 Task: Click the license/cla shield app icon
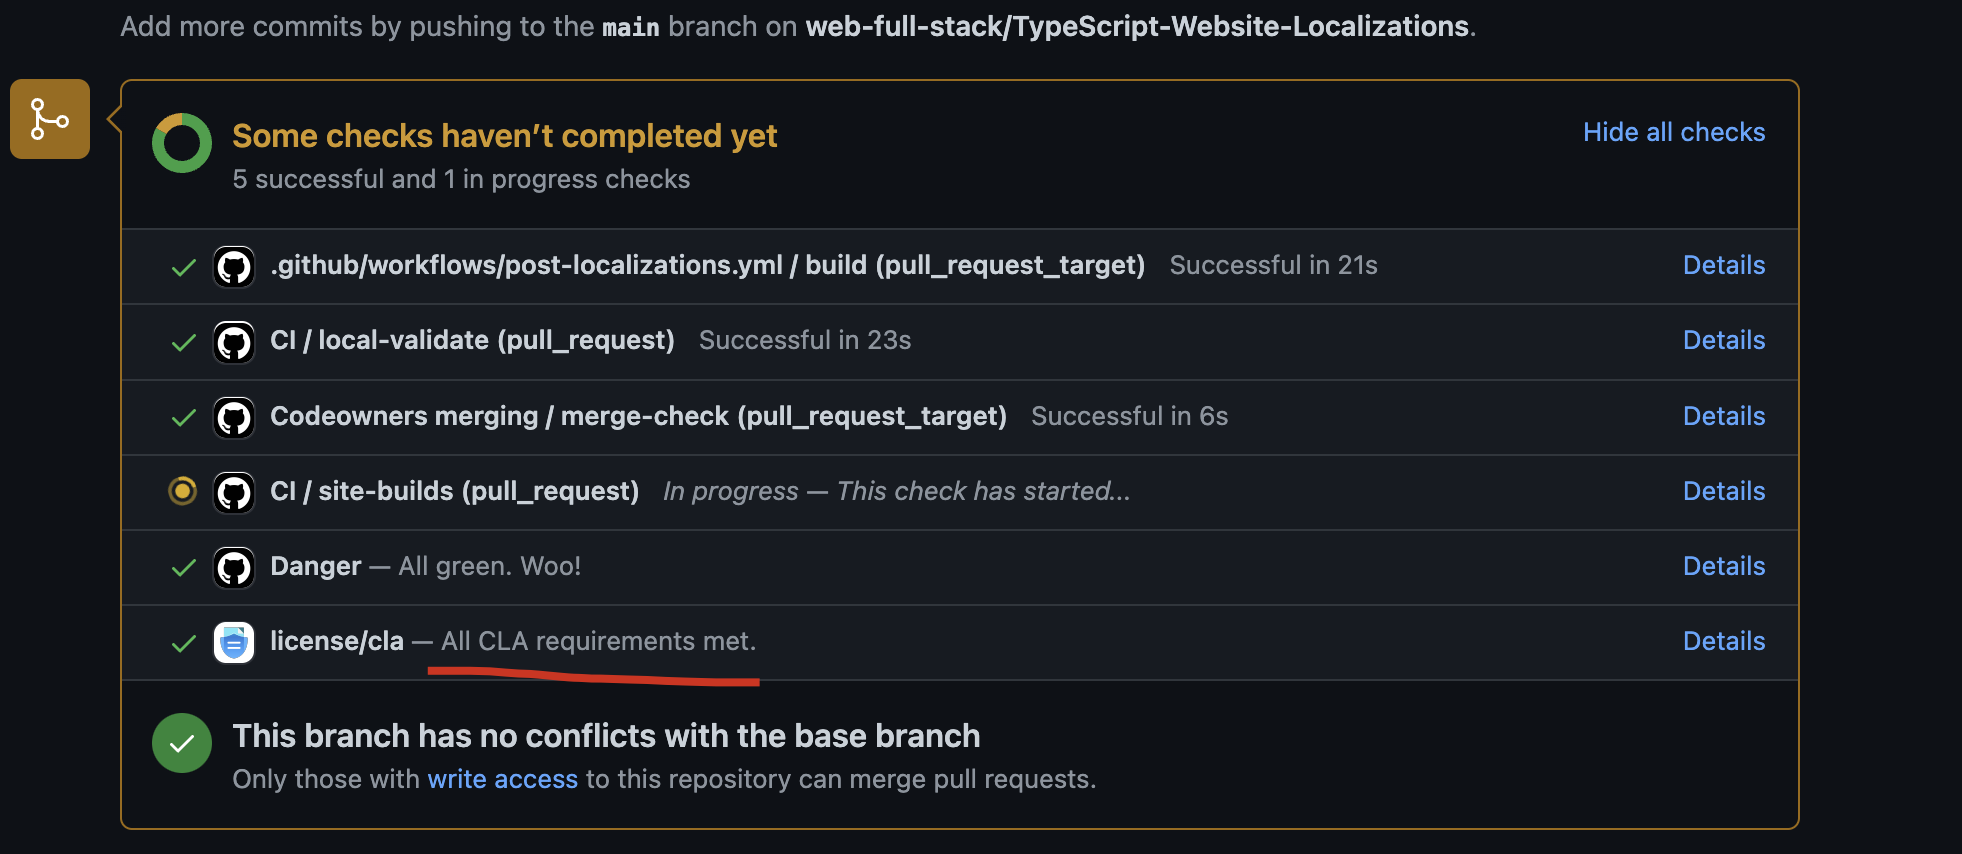point(234,643)
